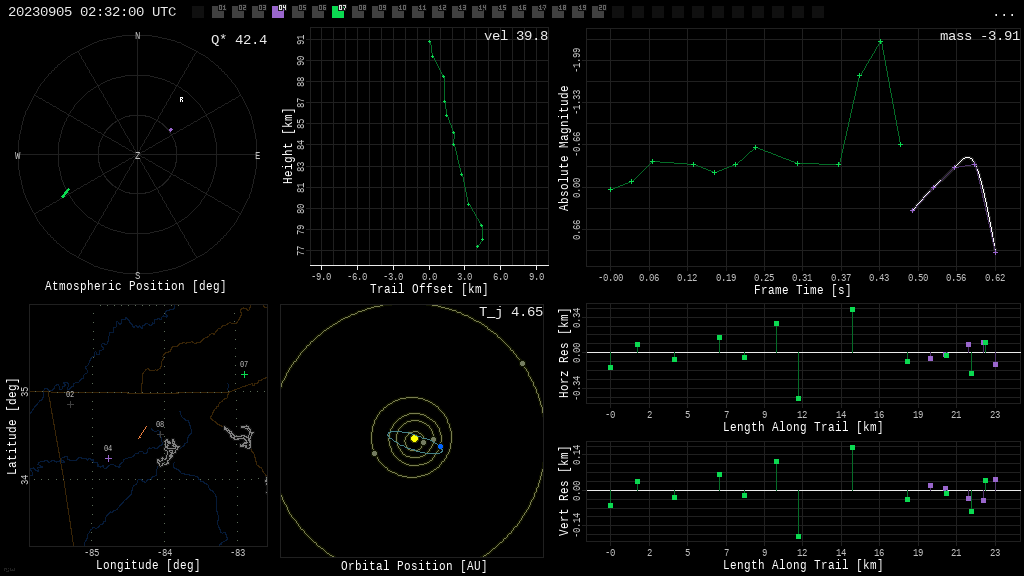Click the Frame Time [s] axis label
1024x576 pixels.
pos(803,289)
